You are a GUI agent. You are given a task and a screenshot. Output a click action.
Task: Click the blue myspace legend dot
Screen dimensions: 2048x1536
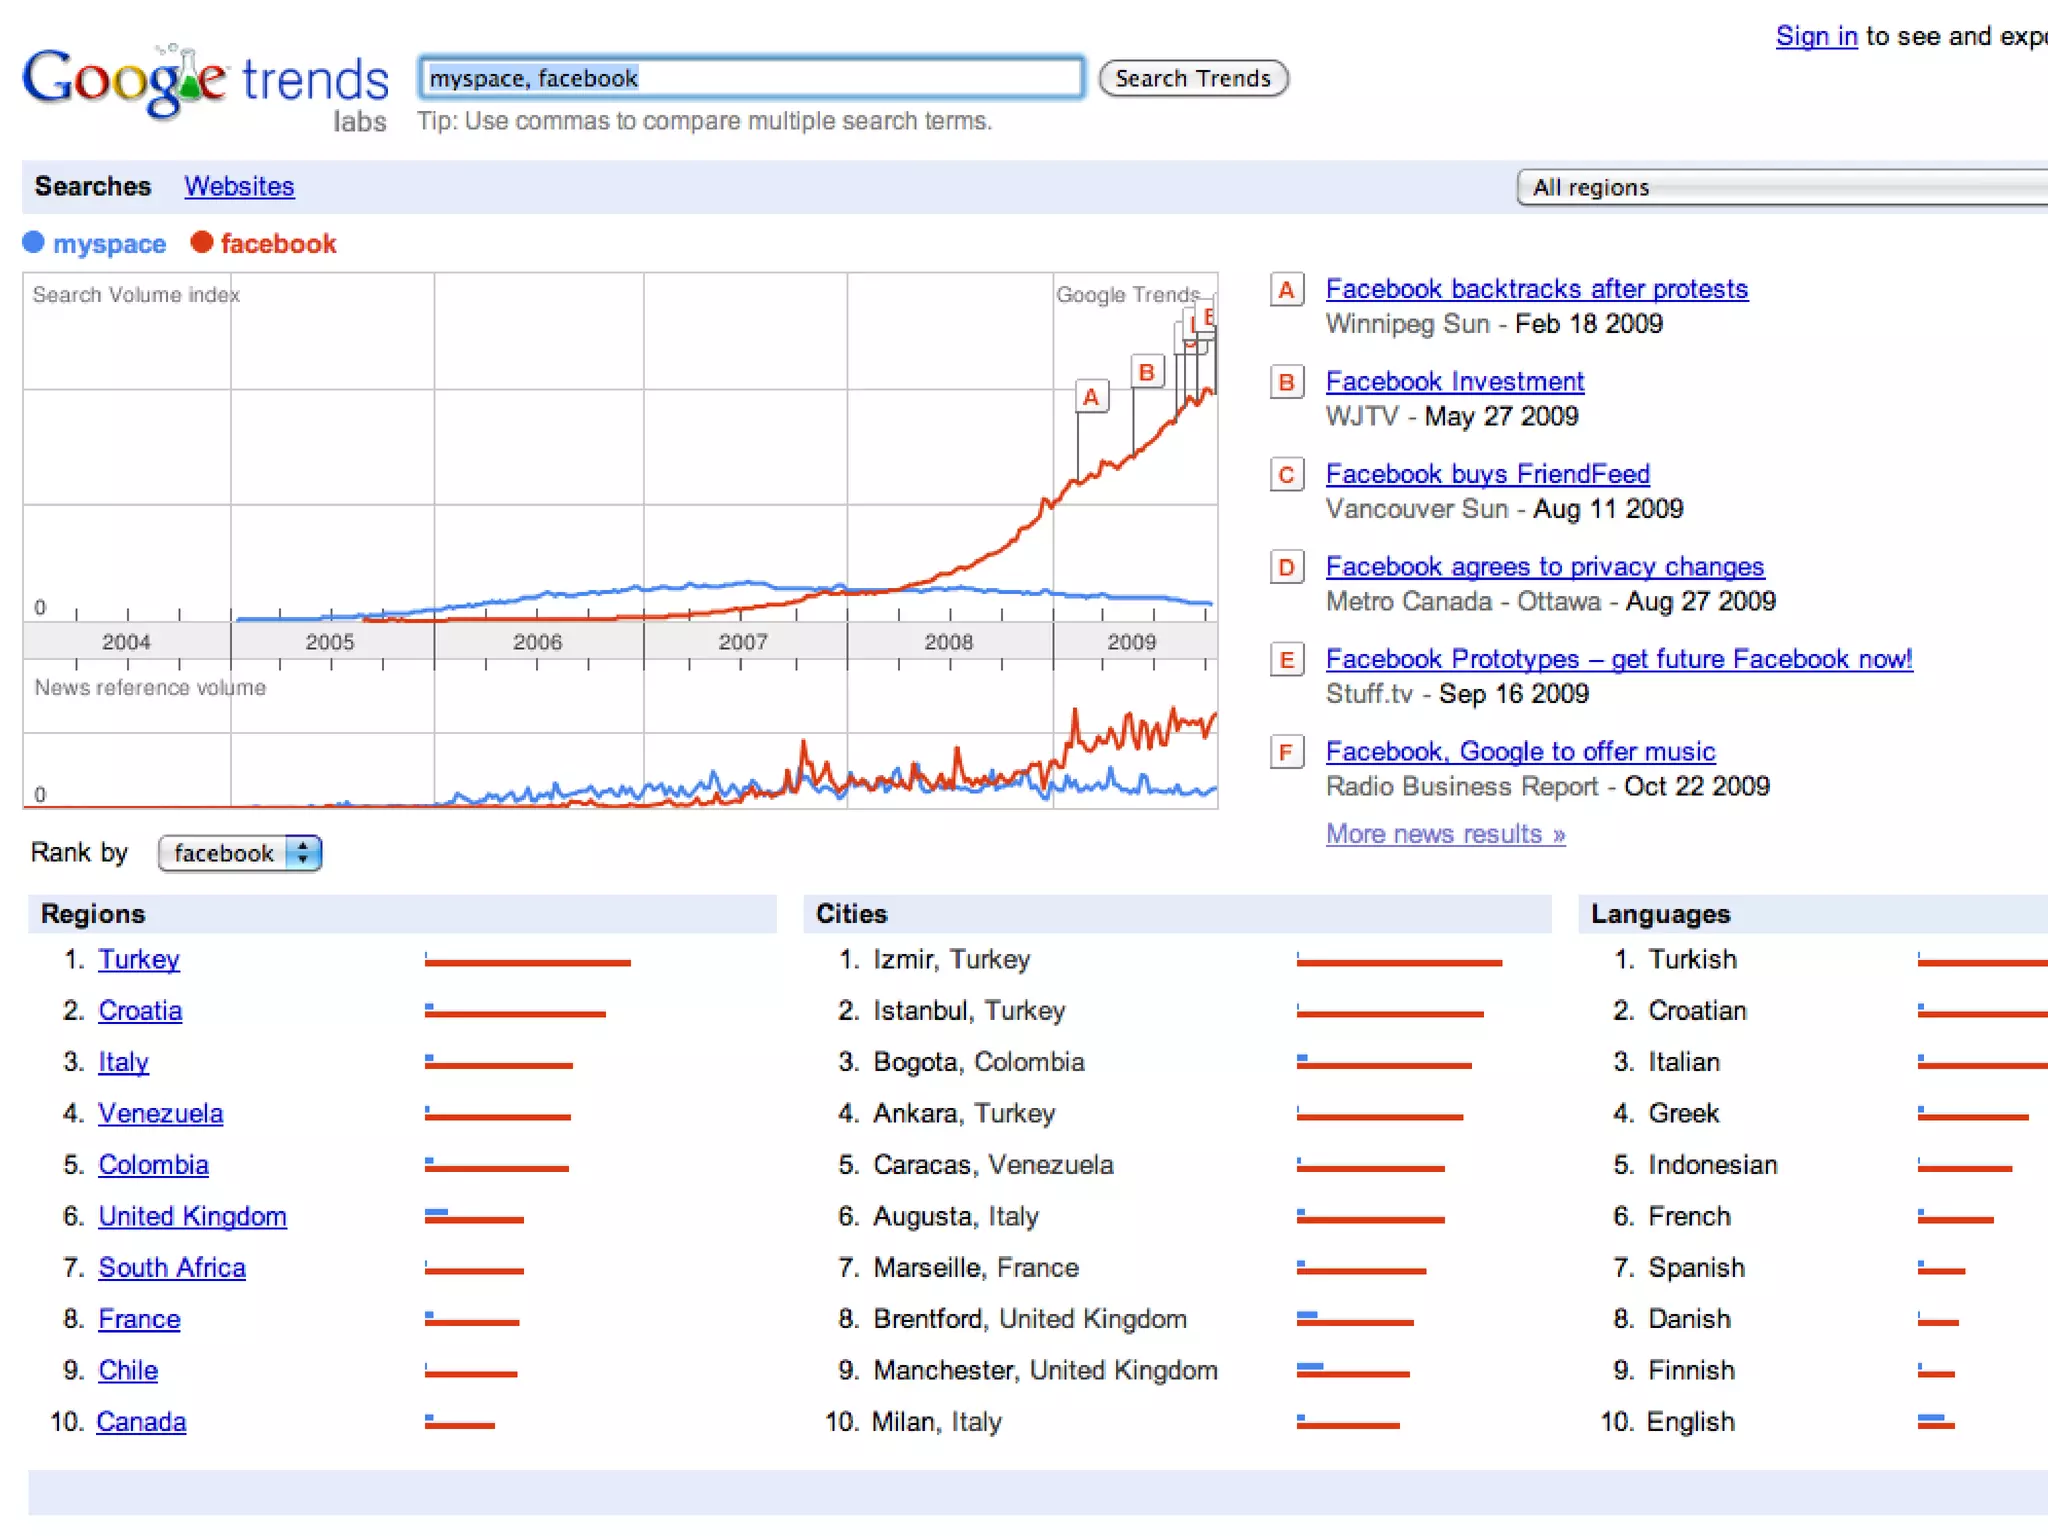click(x=34, y=242)
